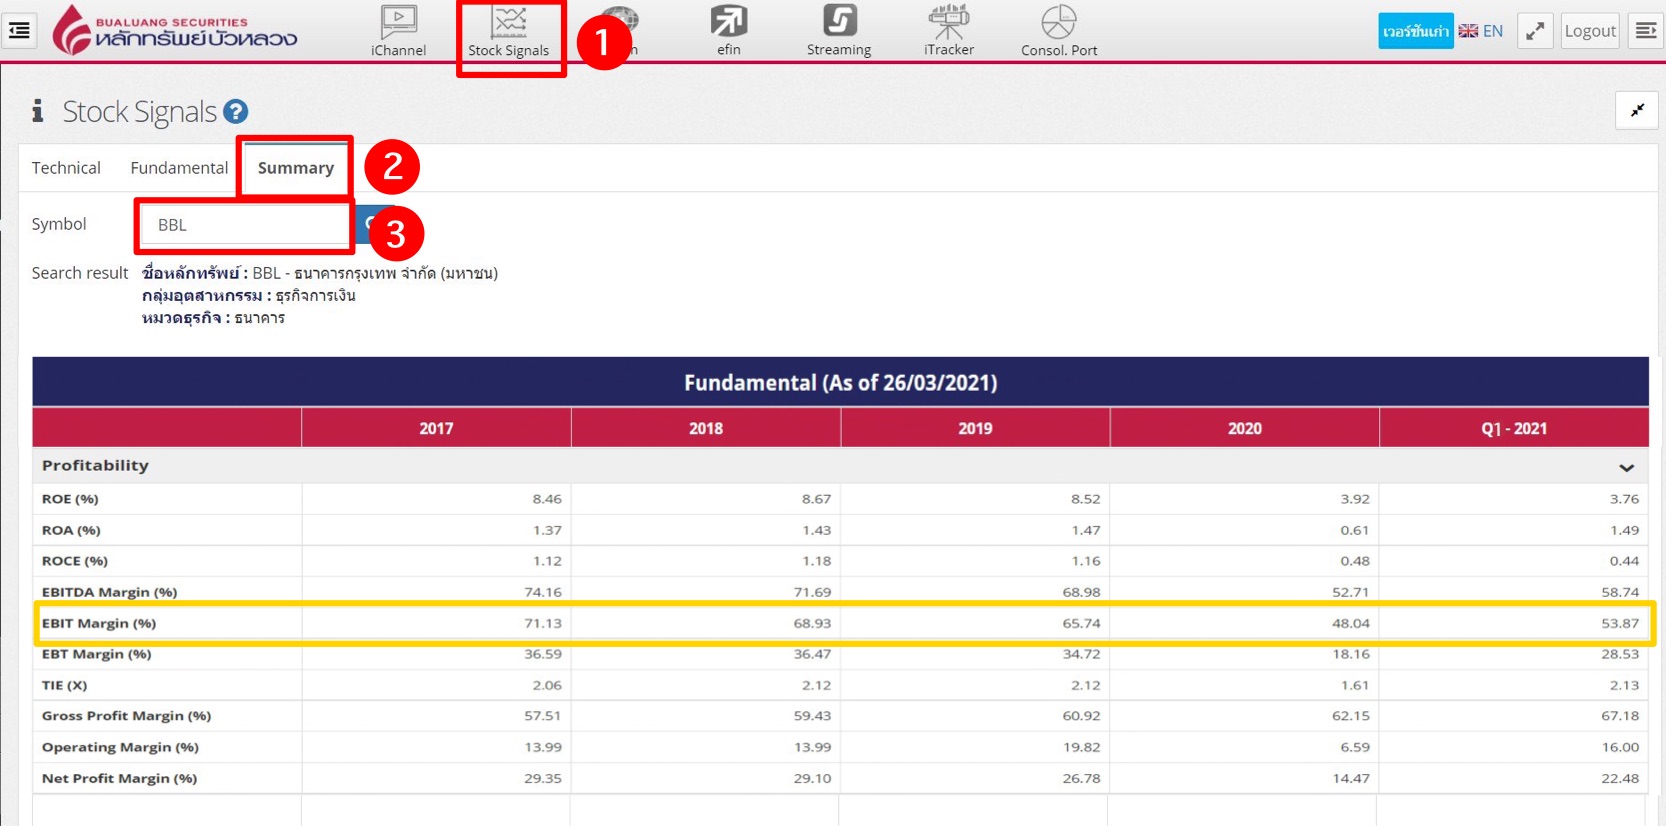Click the 2018 column header
This screenshot has height=826, width=1666.
706,428
